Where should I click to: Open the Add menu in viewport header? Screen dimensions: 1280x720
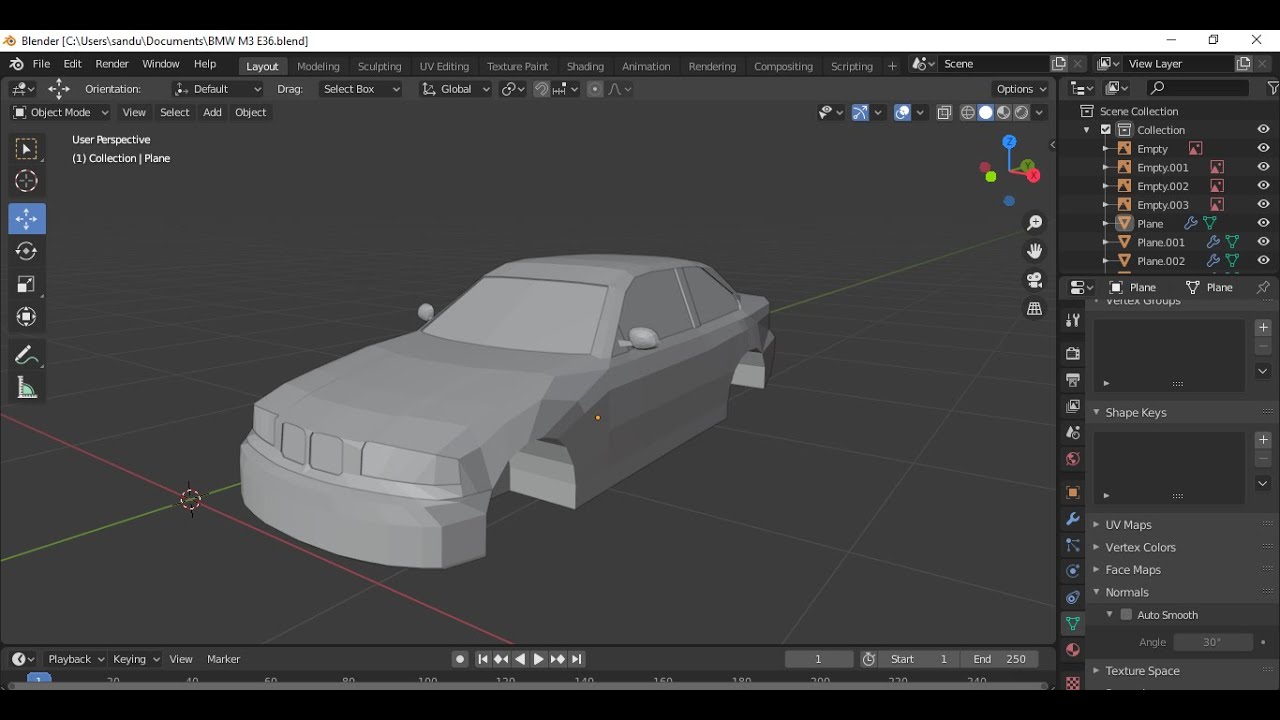point(212,113)
